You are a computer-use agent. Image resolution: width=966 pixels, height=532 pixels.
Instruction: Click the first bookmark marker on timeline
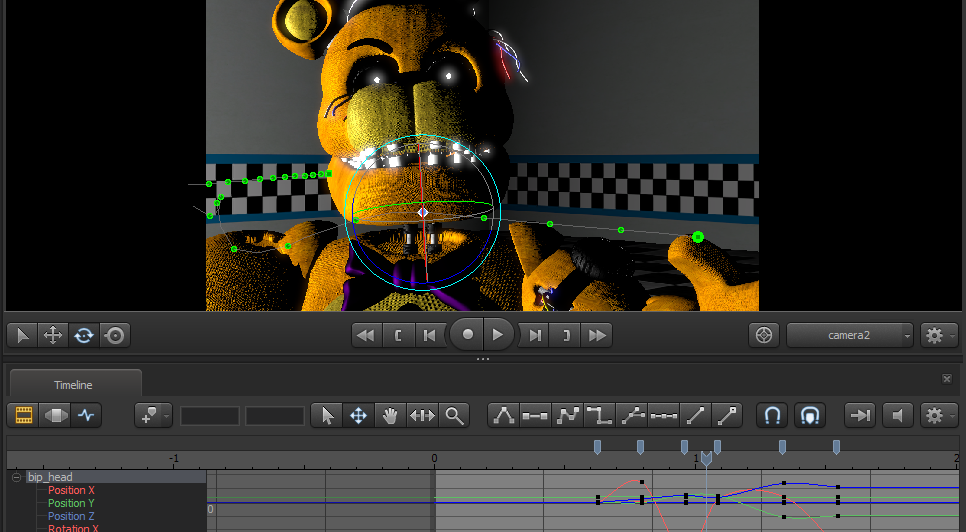tap(597, 447)
